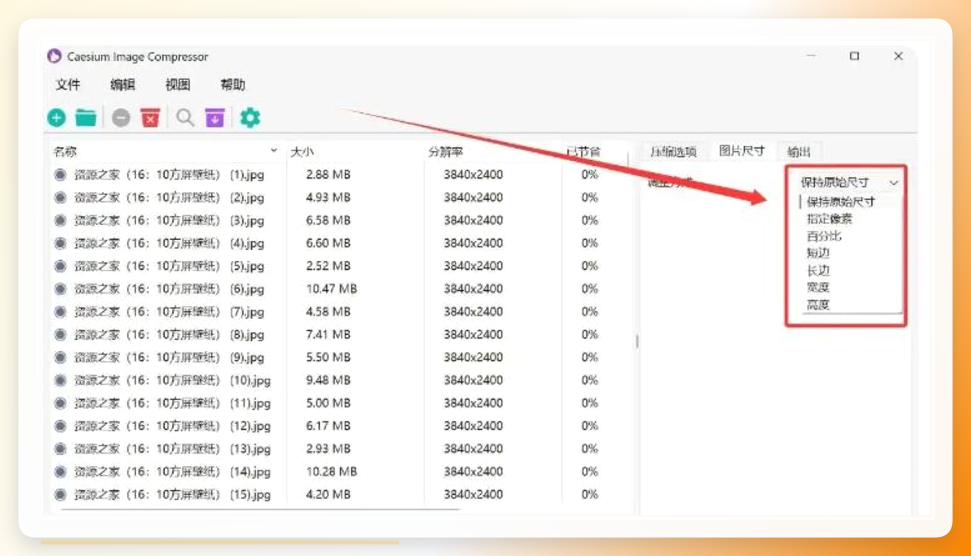Select file row ending (9).jpg

340,358
